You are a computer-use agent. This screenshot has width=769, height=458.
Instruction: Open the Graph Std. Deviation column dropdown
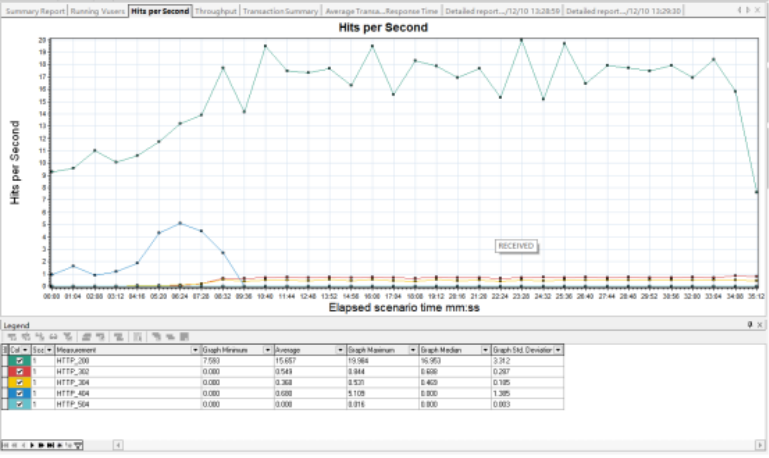(558, 350)
